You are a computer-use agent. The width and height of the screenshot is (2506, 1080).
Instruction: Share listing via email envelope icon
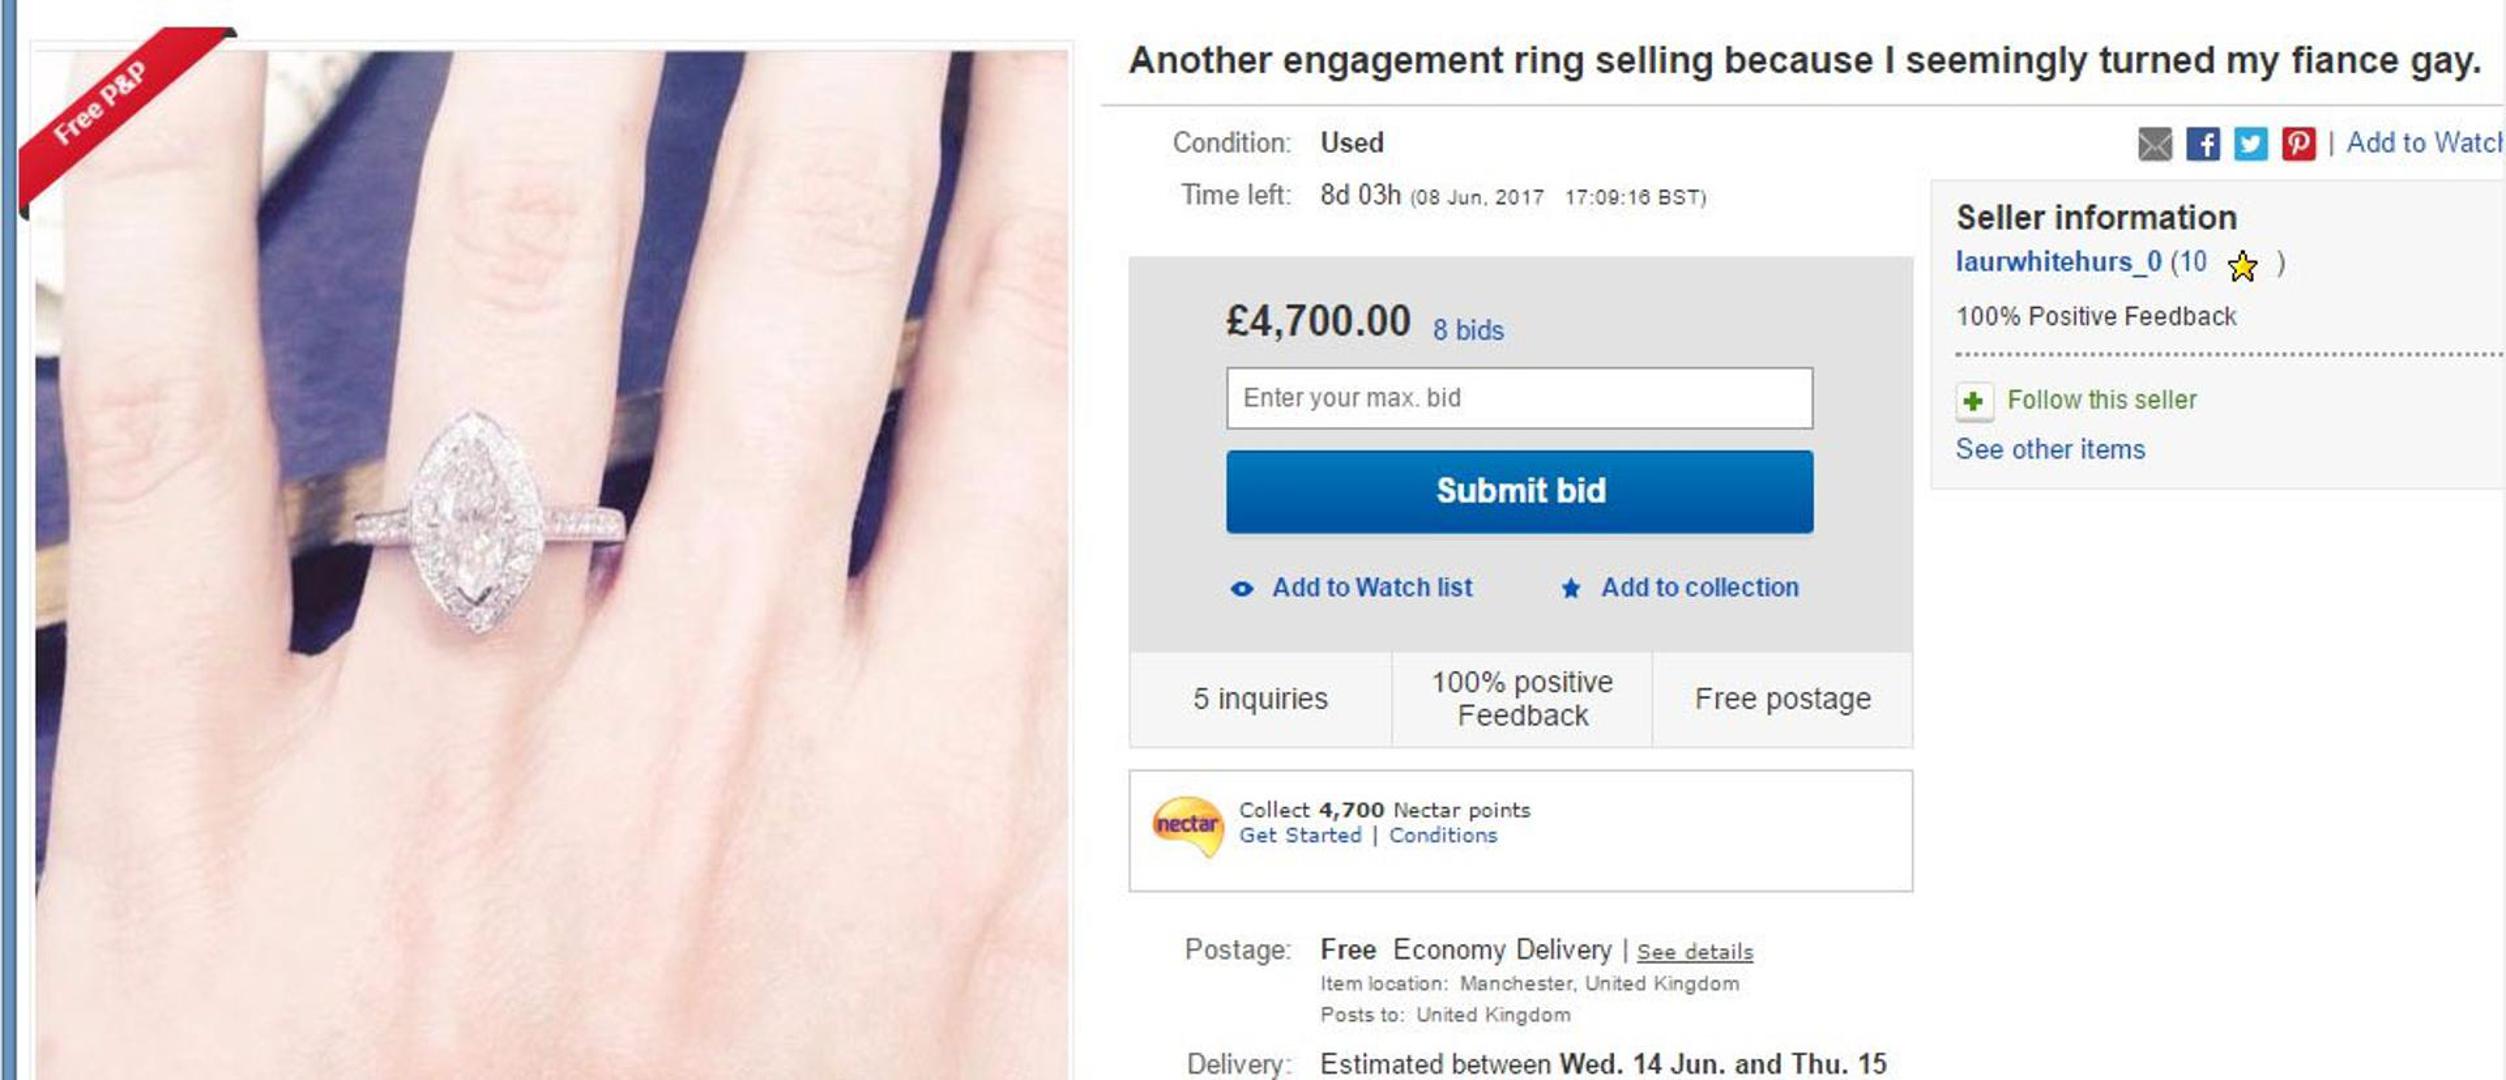coord(2154,144)
